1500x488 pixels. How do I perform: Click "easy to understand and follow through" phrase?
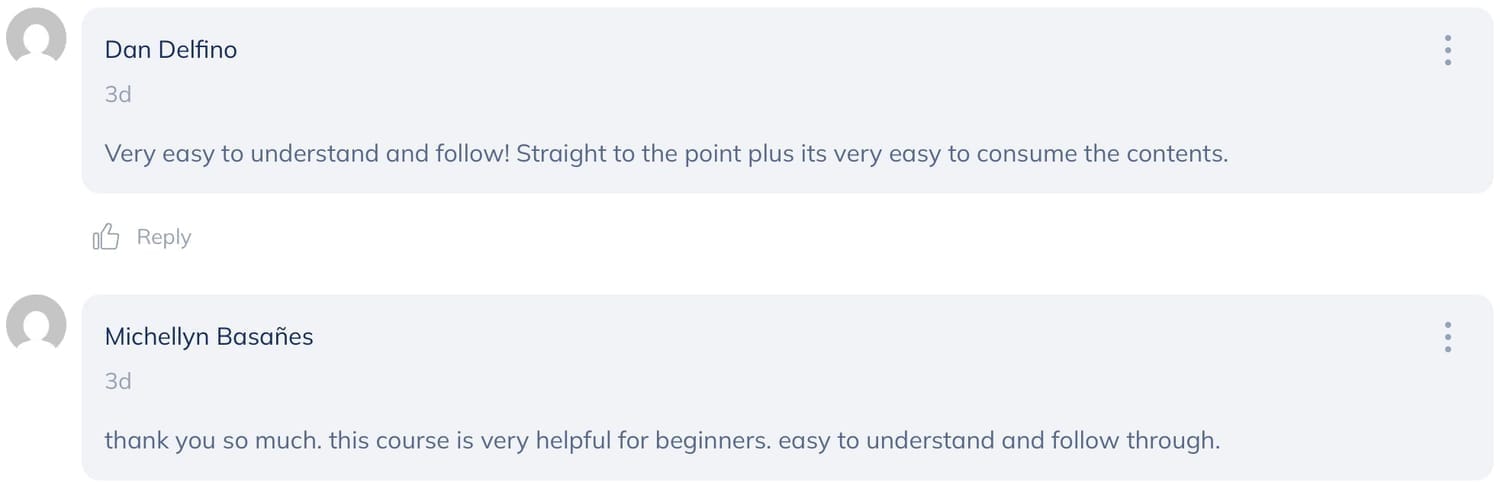998,441
